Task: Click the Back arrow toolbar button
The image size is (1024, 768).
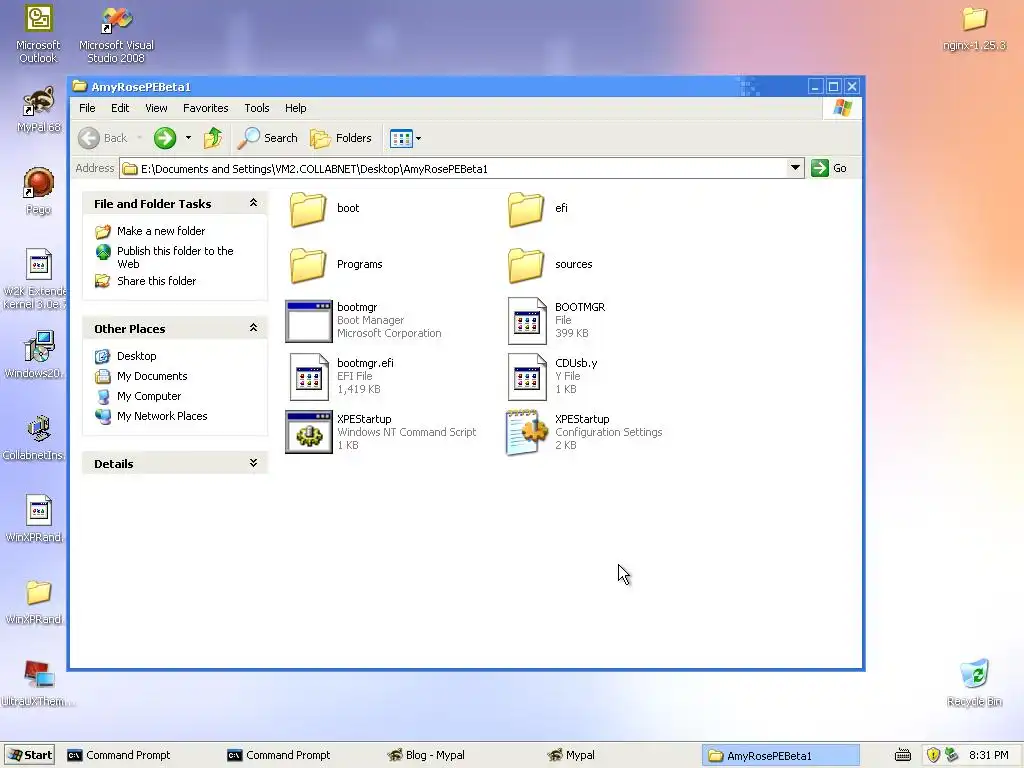Action: tap(103, 138)
